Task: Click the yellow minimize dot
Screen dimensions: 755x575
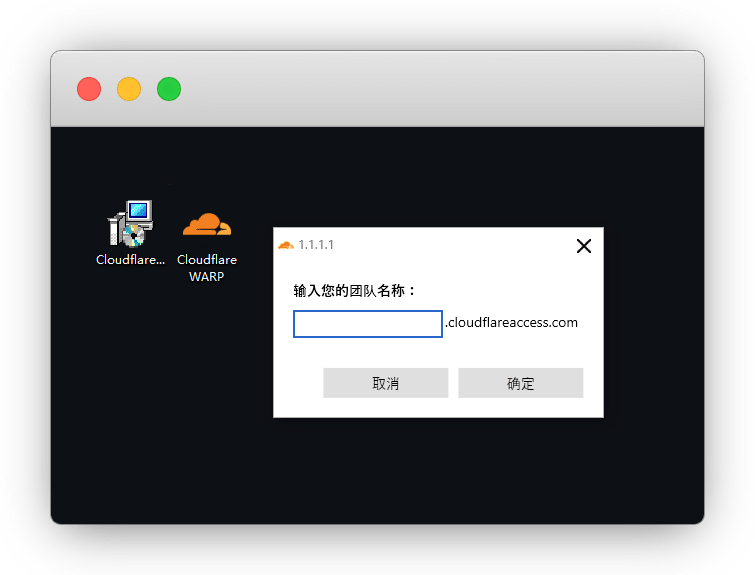Action: (x=129, y=89)
